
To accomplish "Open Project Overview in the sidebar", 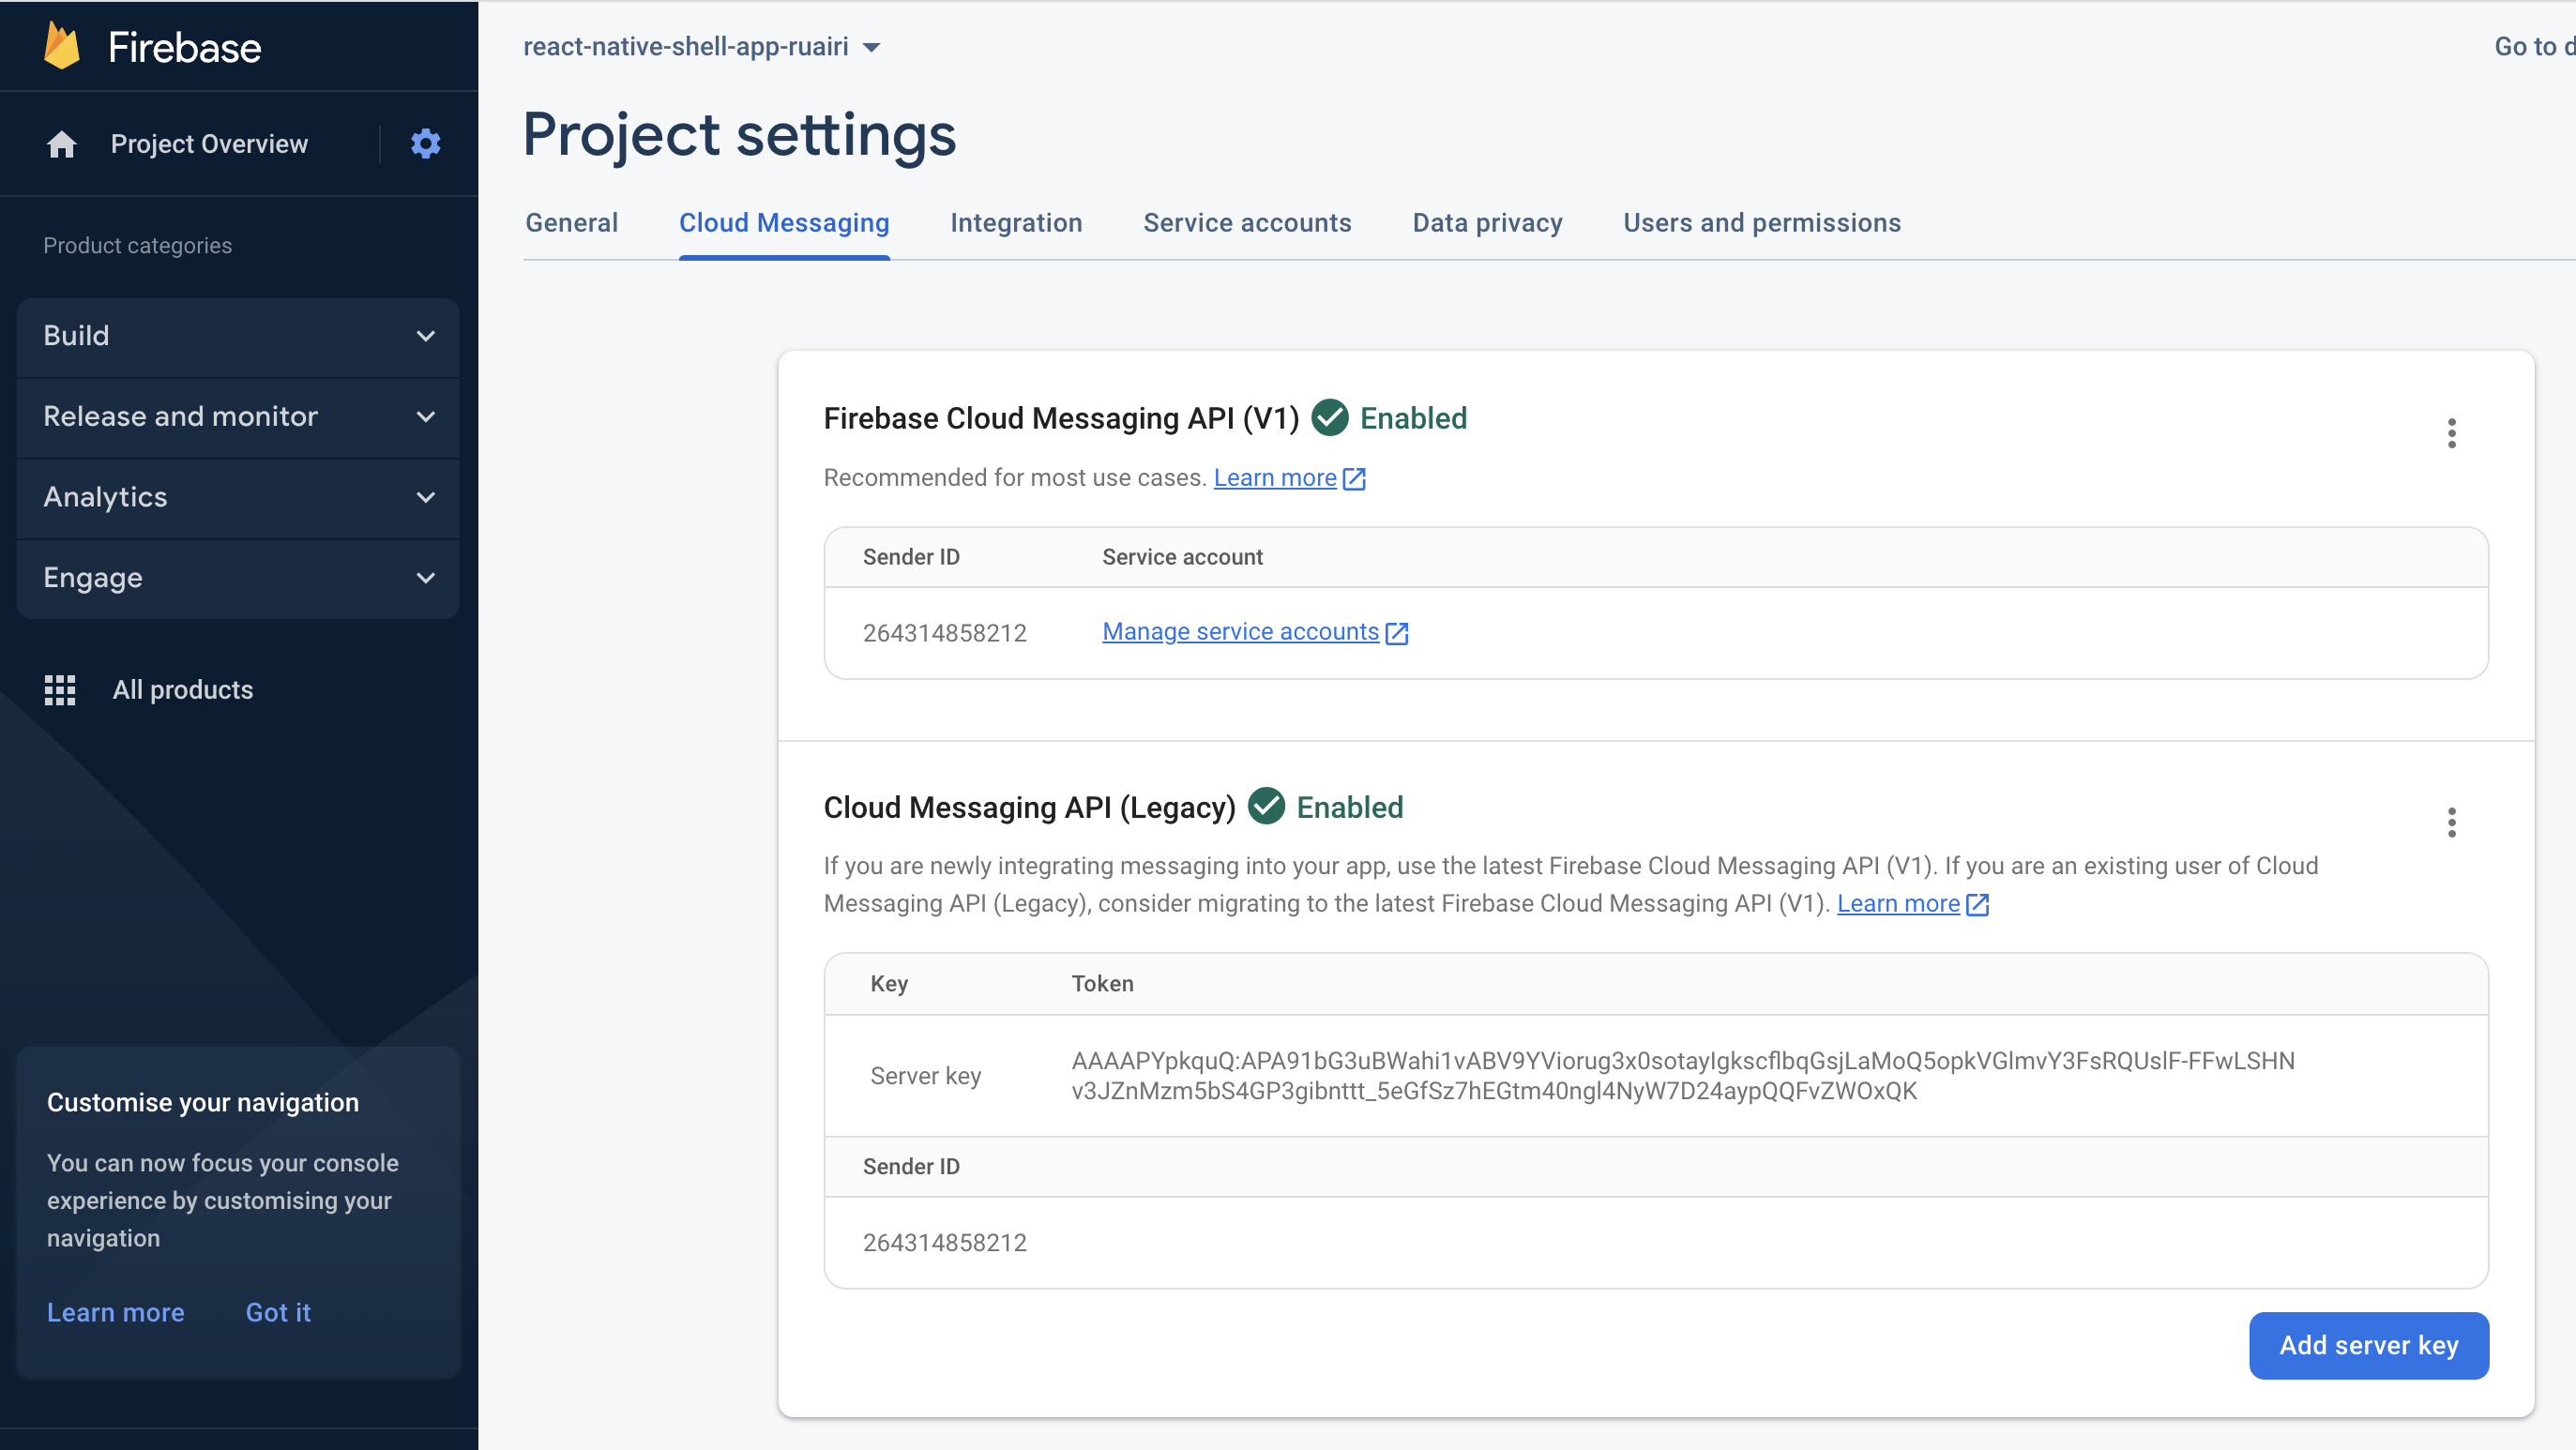I will [x=209, y=144].
